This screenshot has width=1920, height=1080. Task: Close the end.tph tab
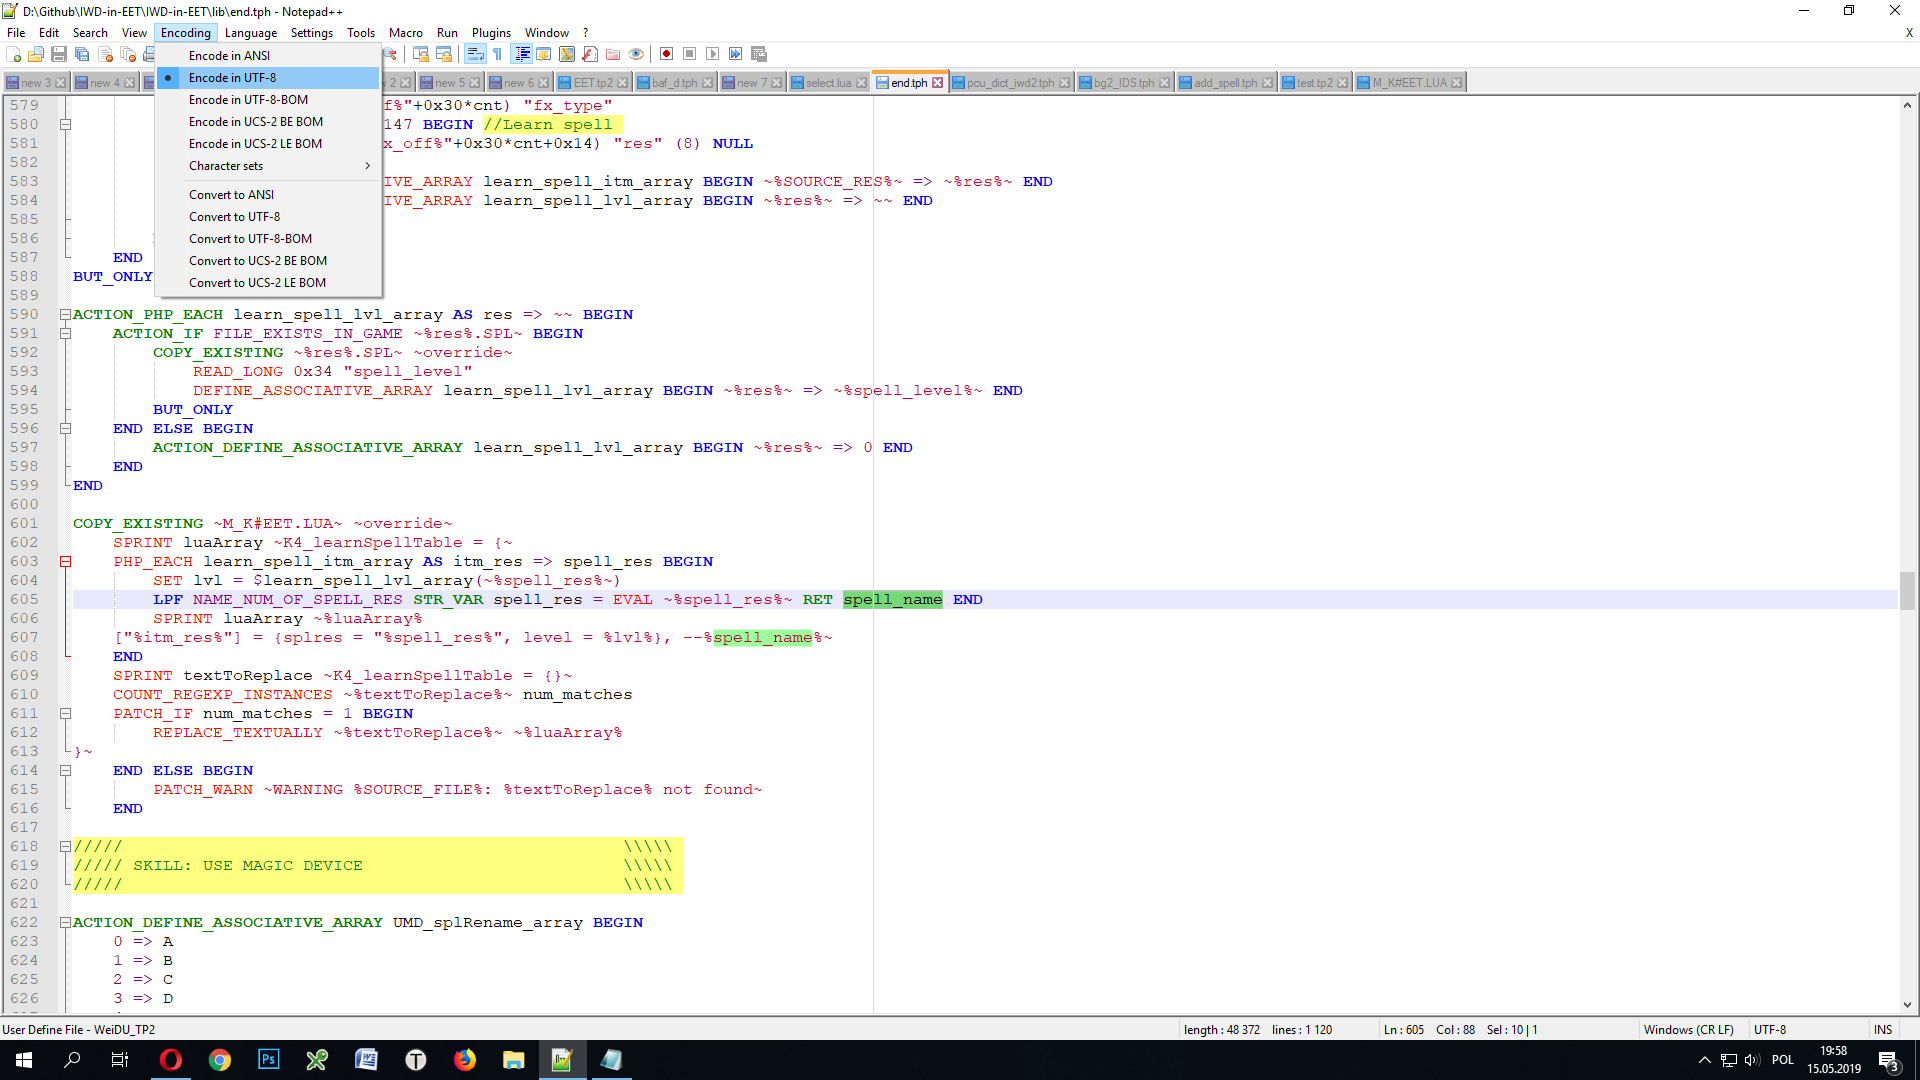pos(938,83)
